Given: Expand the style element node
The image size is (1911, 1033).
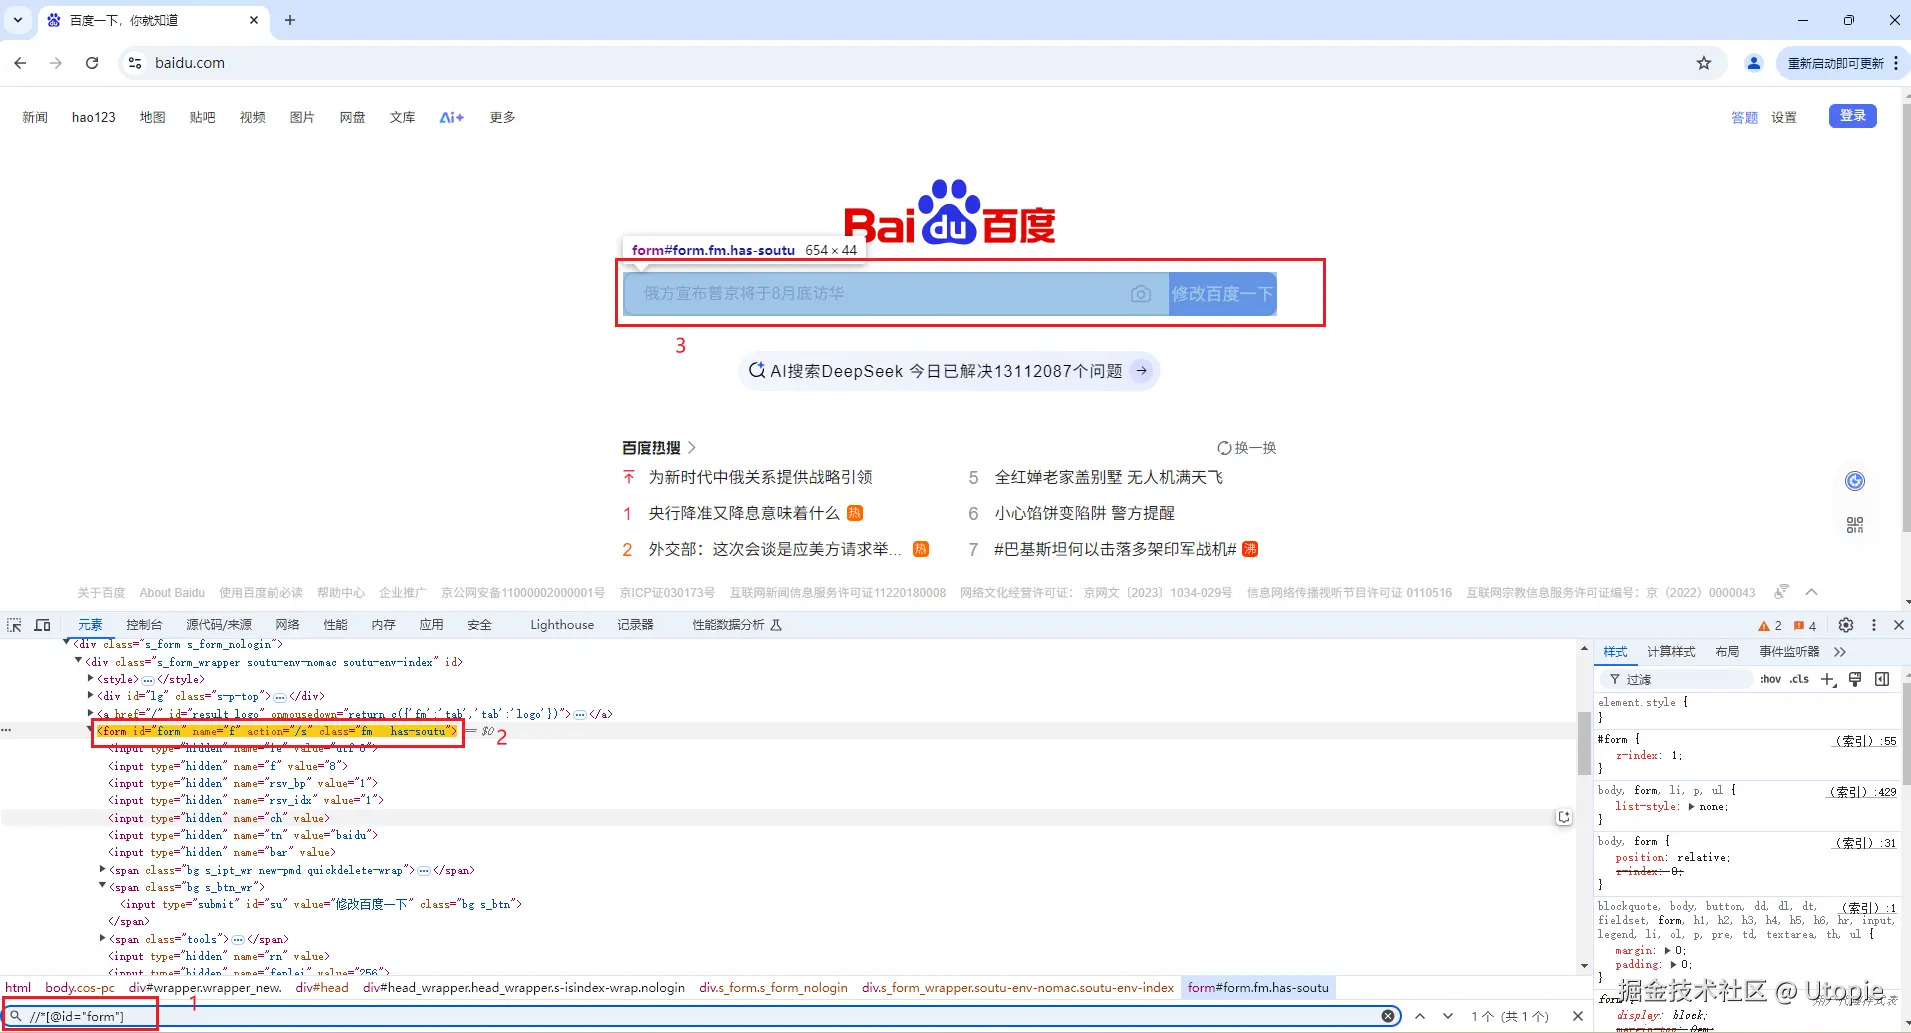Looking at the screenshot, I should (x=91, y=679).
